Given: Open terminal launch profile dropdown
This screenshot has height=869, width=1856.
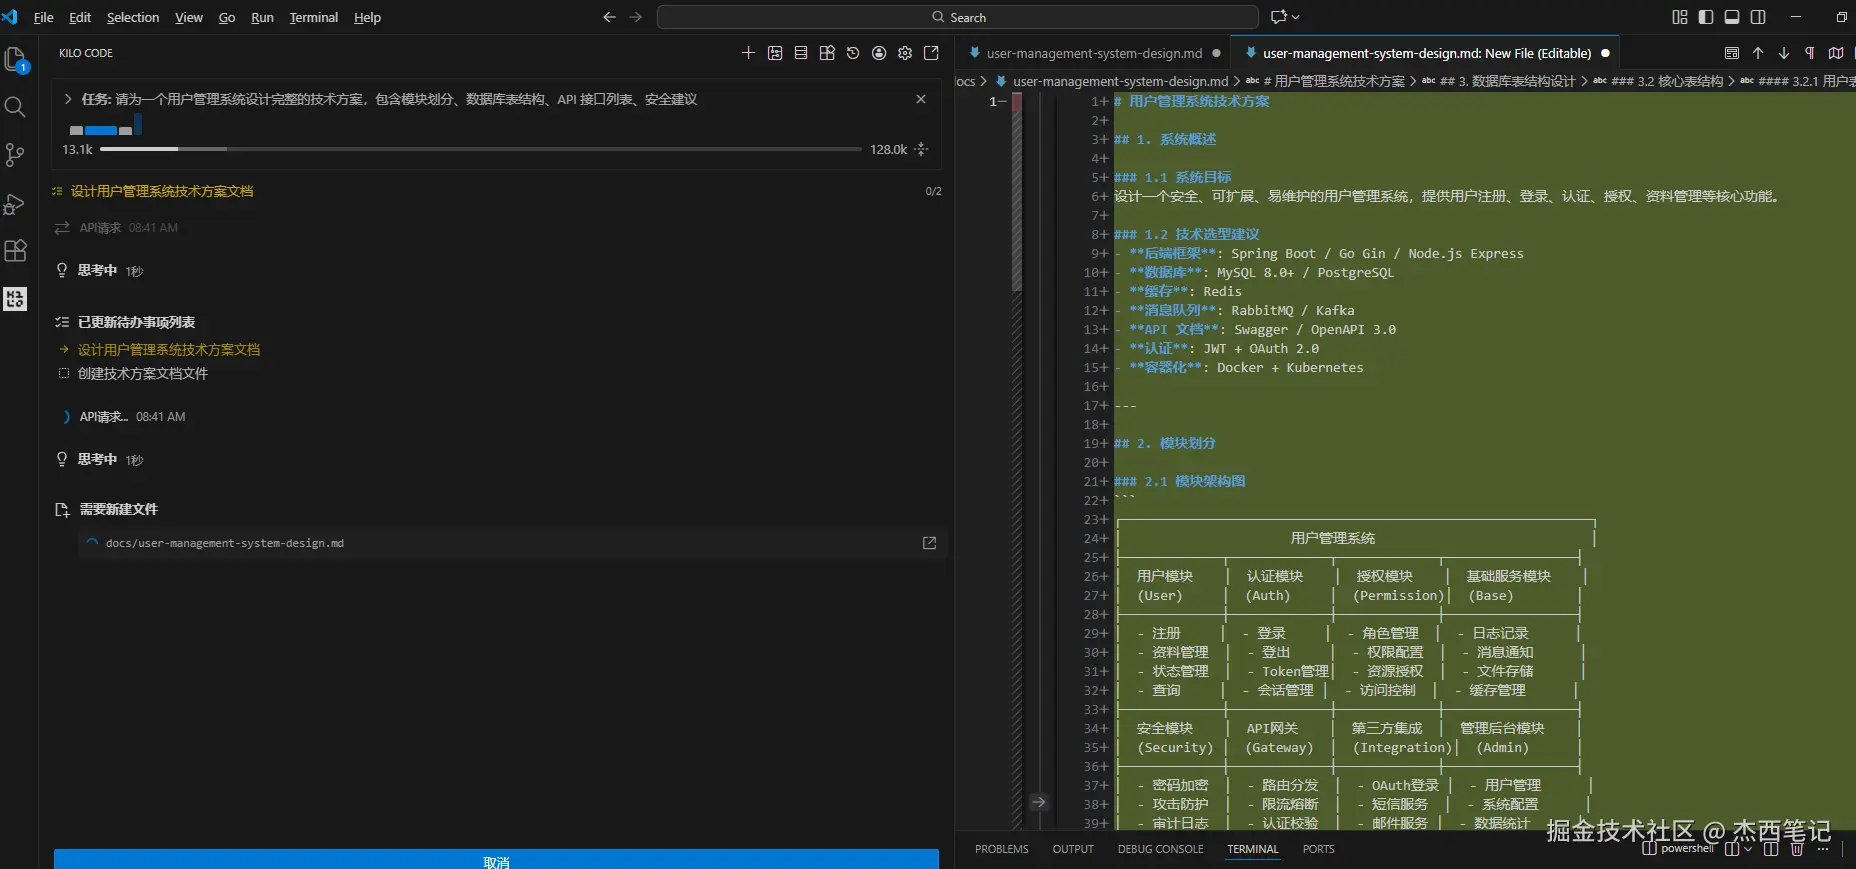Looking at the screenshot, I should tap(1748, 849).
